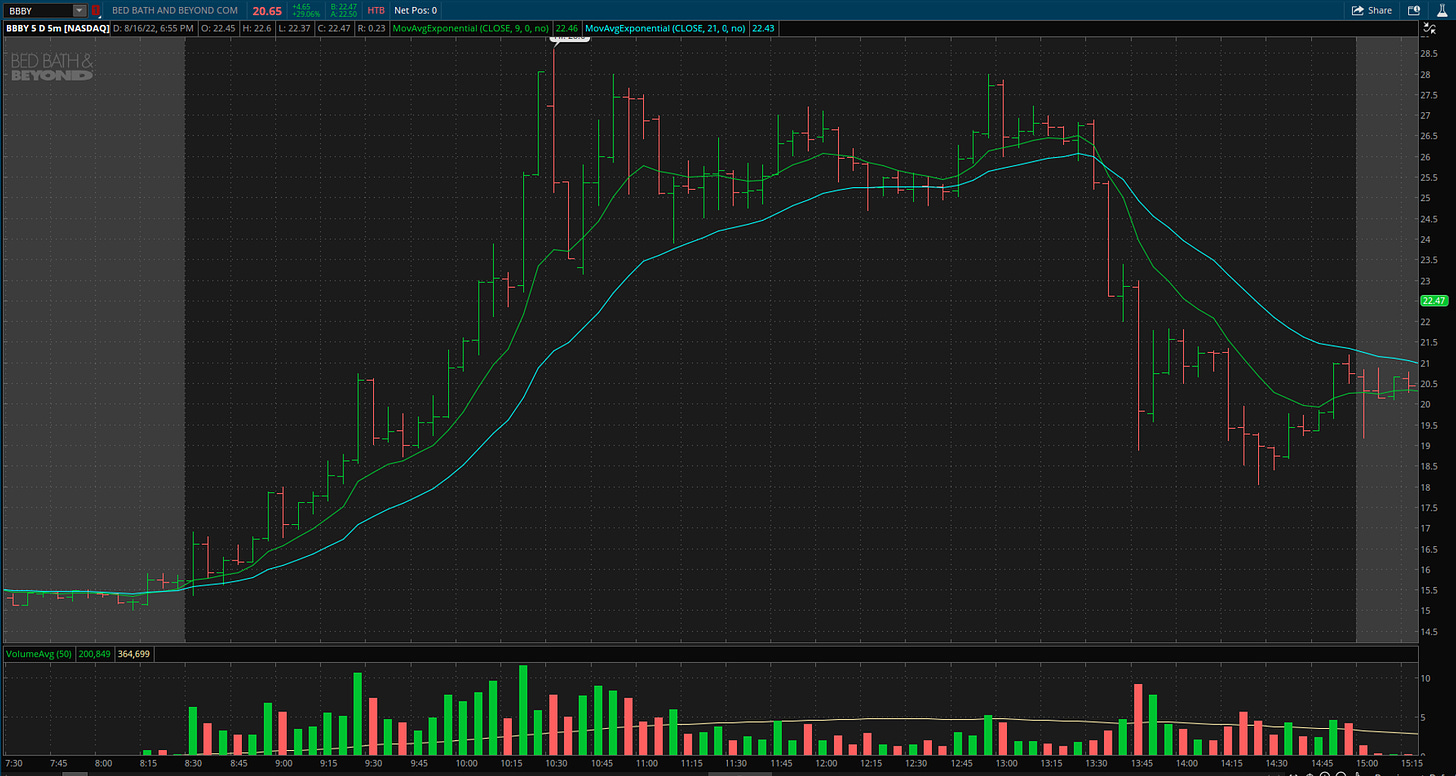
Task: Select the BBBY 5 D 5m [NASDAQ] label
Action: 57,28
